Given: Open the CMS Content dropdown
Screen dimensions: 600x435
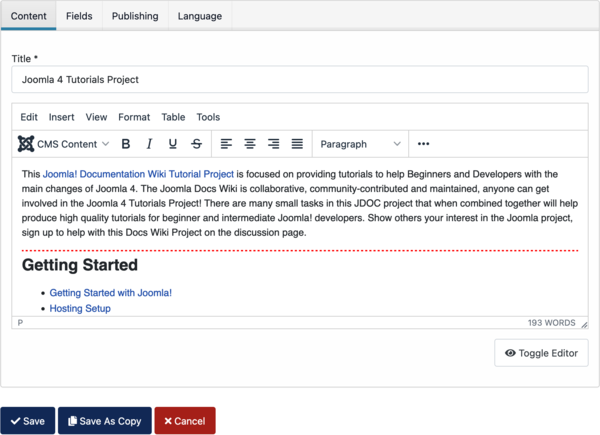Looking at the screenshot, I should pos(64,144).
